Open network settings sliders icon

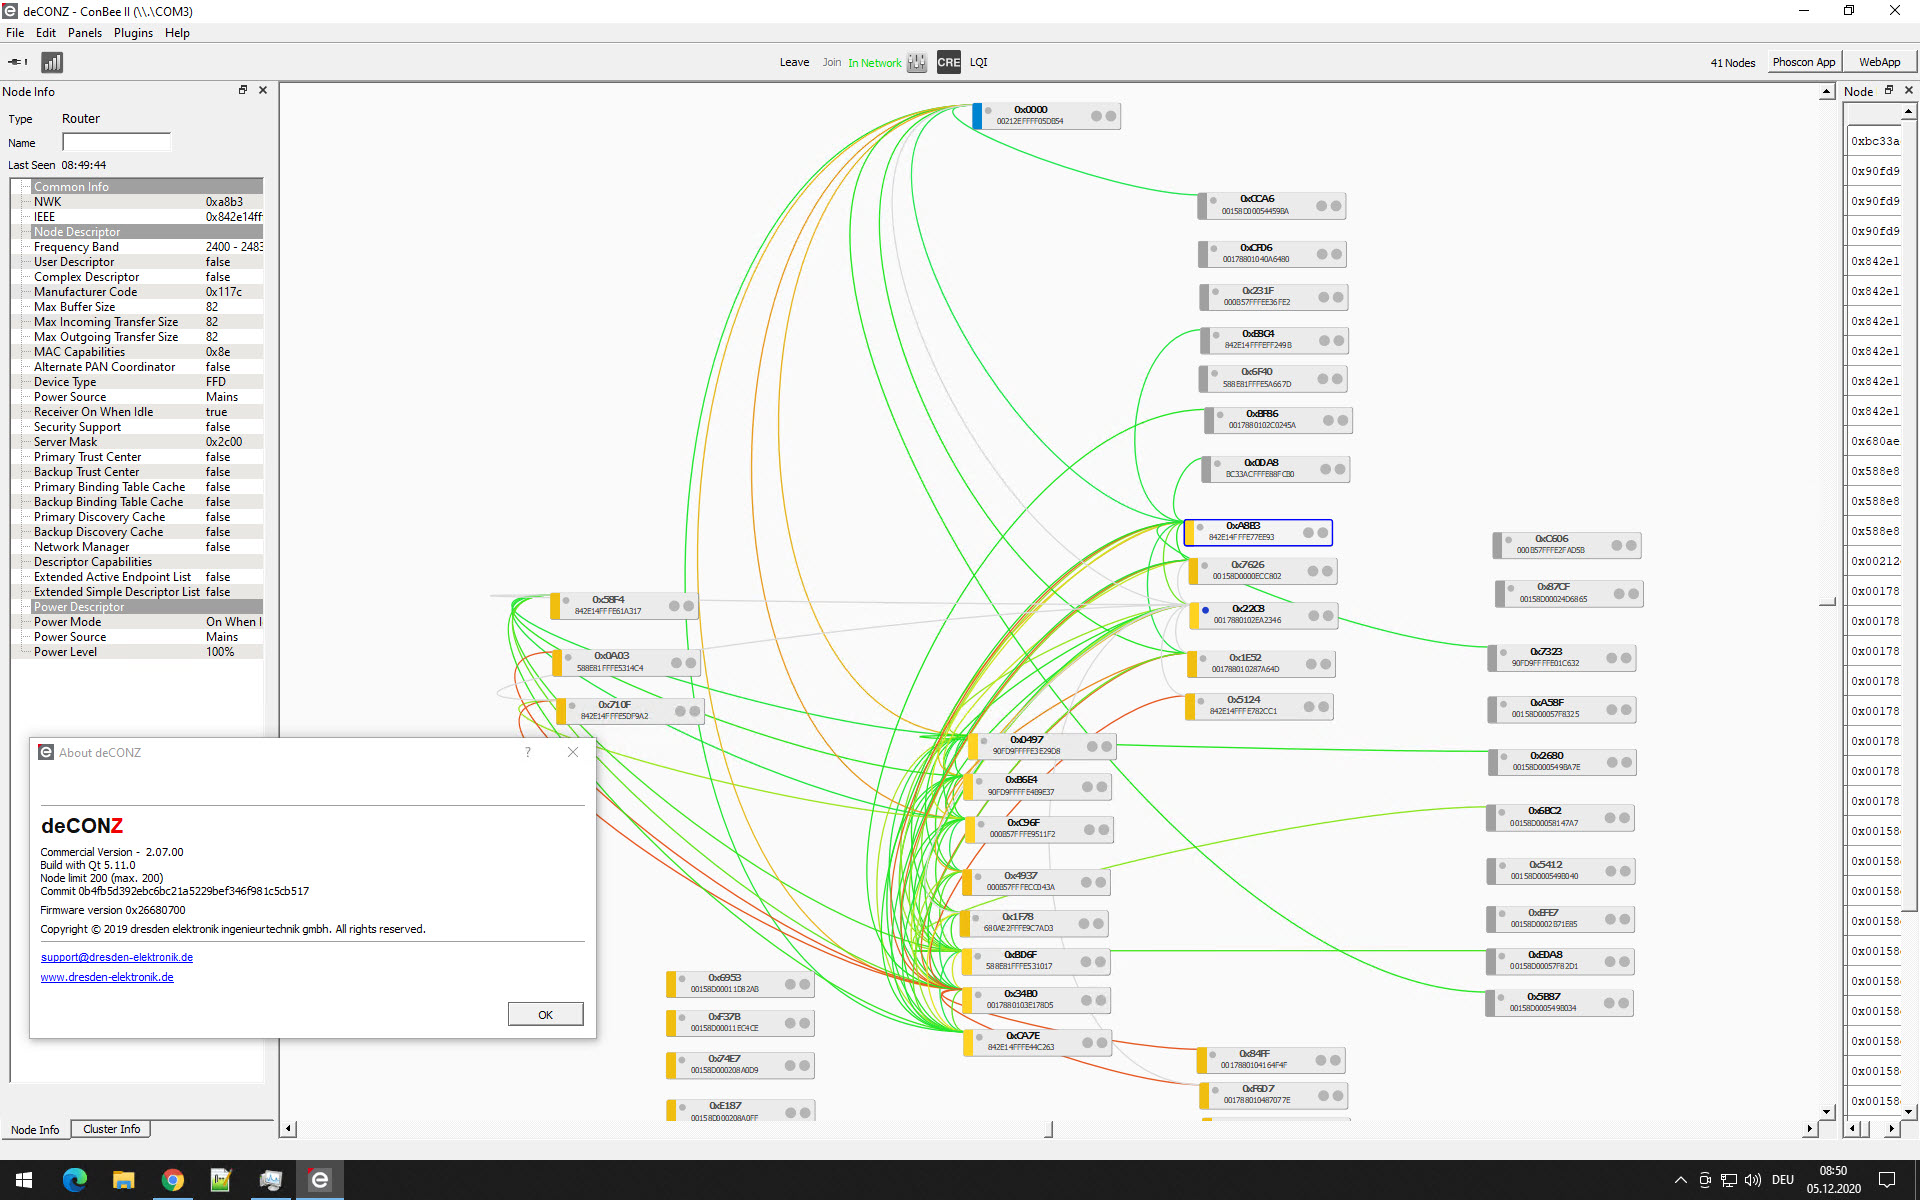(x=916, y=62)
